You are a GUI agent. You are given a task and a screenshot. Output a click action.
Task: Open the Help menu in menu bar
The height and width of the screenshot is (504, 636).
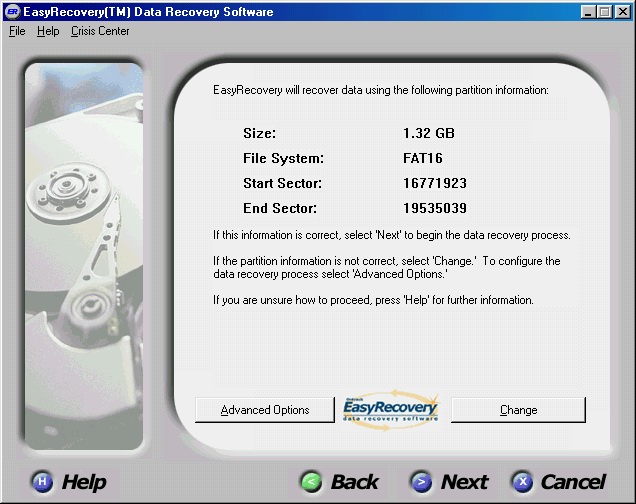tap(48, 31)
